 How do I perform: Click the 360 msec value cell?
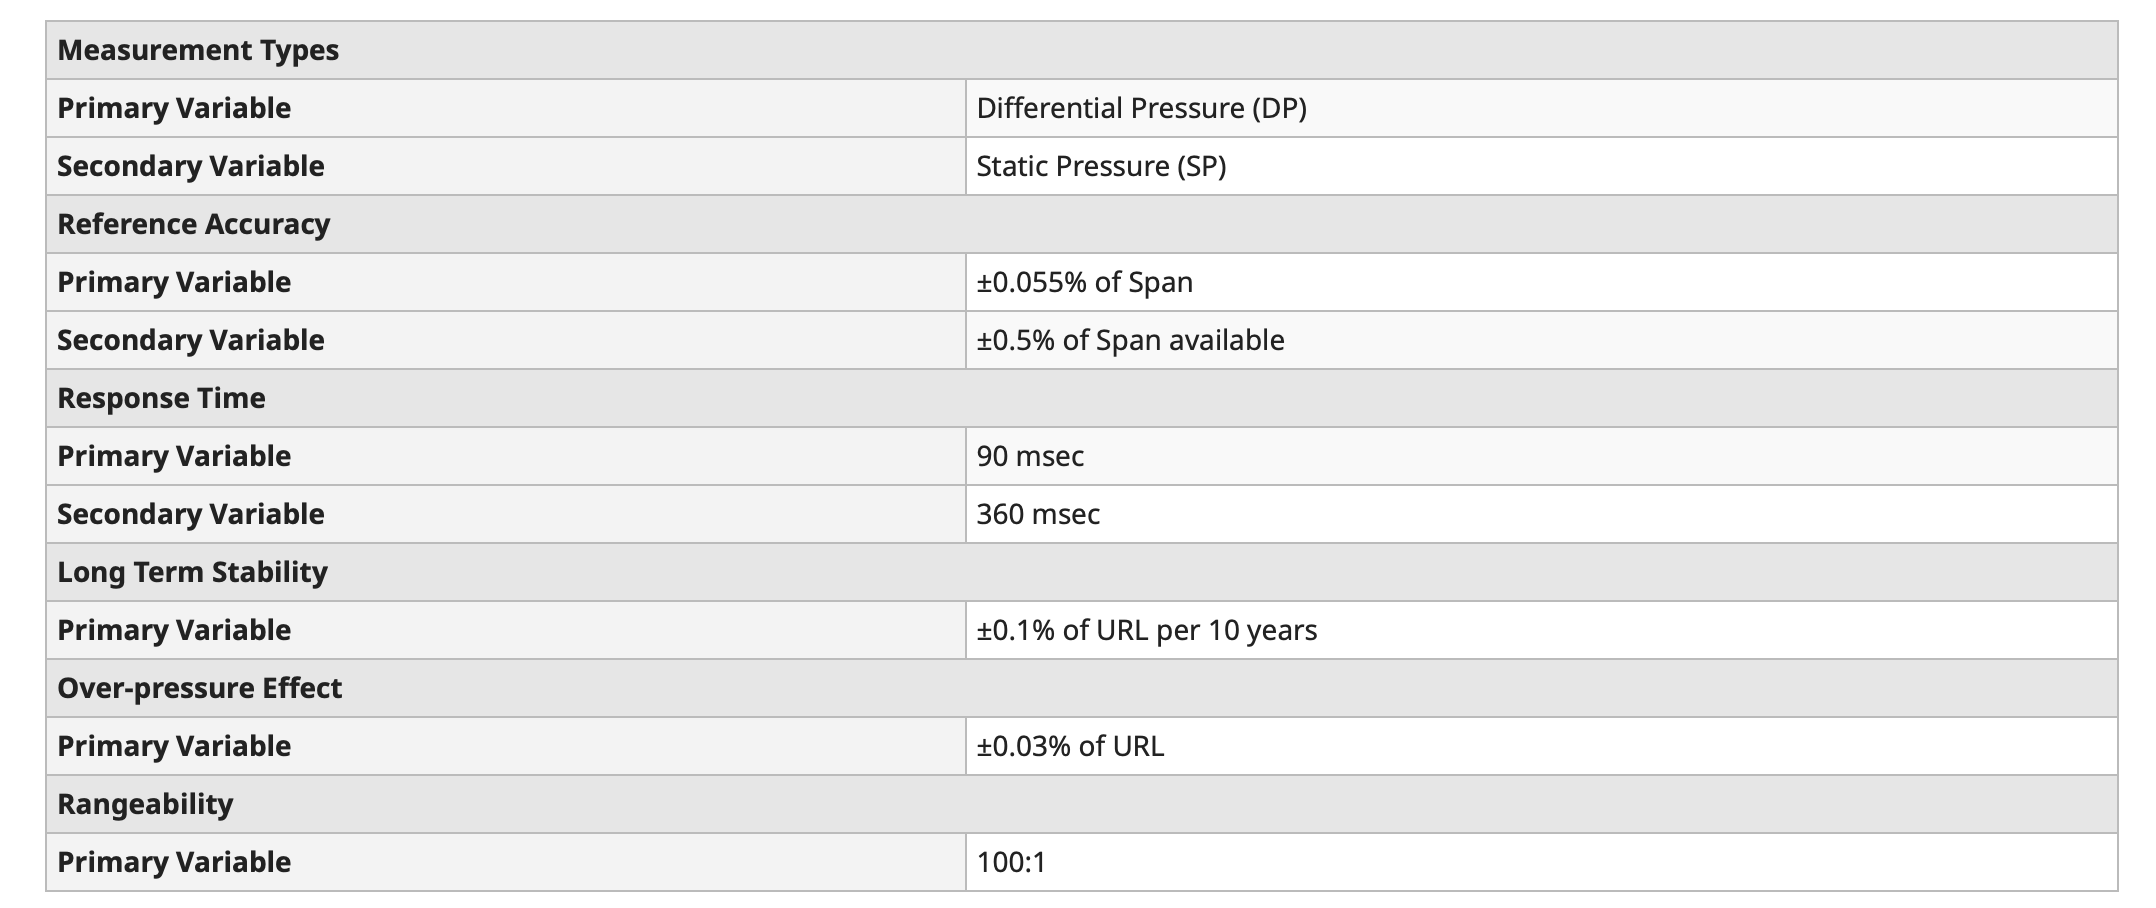tap(1038, 514)
